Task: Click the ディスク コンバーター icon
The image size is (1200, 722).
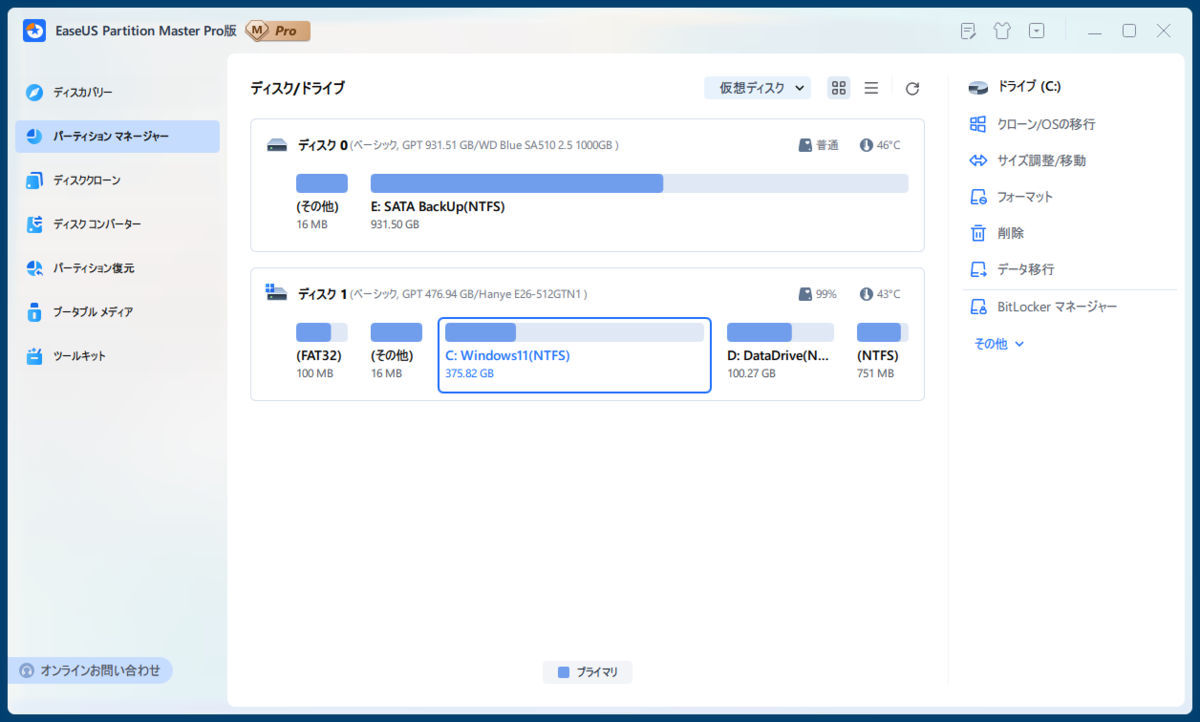Action: coord(35,224)
